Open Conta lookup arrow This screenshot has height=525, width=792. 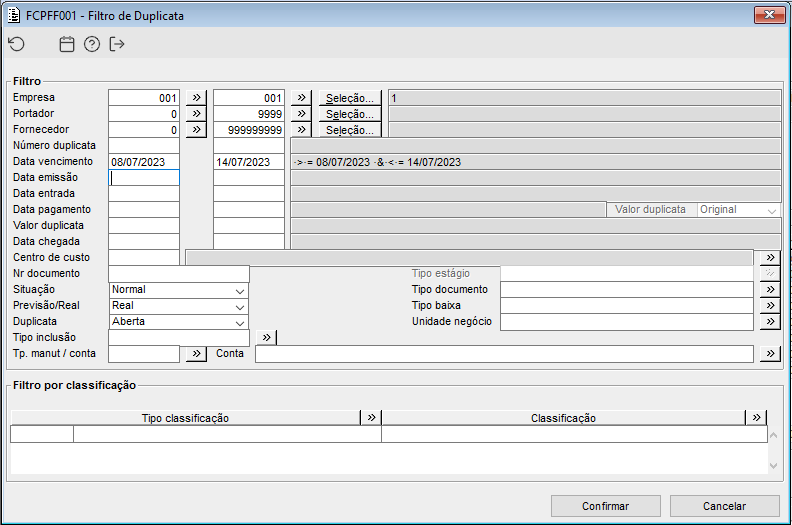770,354
